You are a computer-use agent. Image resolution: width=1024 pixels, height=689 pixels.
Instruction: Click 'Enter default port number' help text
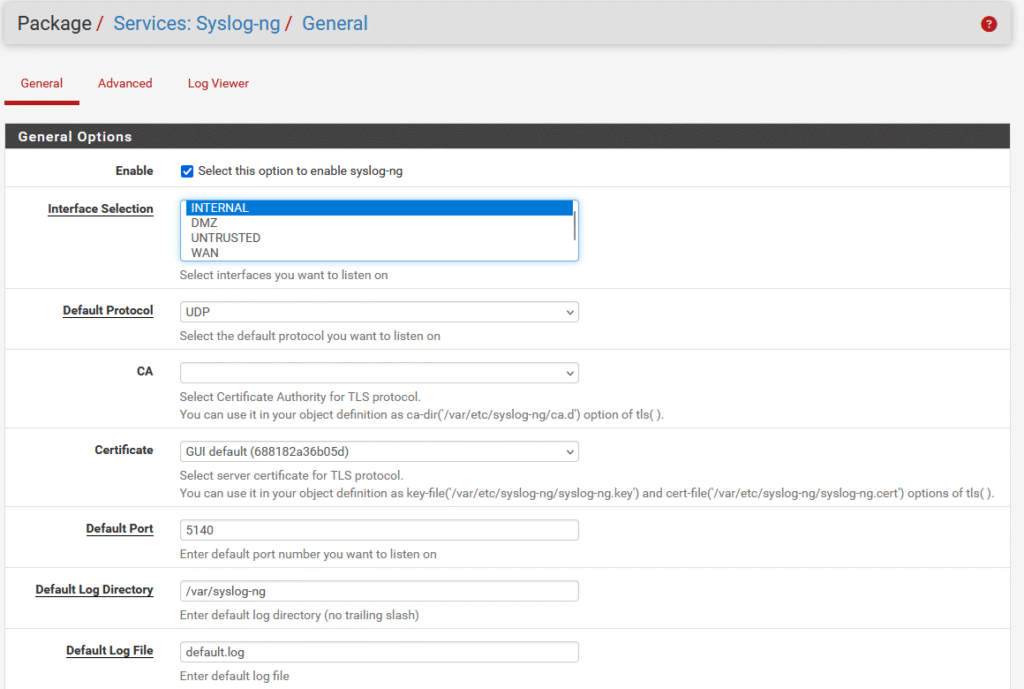(x=308, y=554)
